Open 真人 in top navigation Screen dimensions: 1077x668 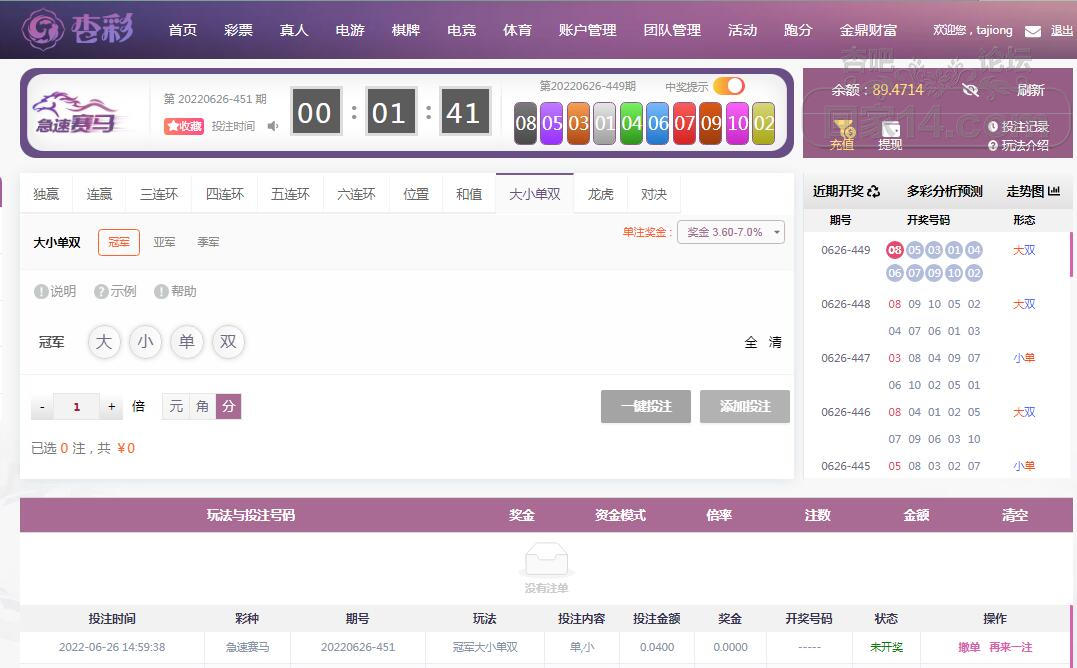click(x=294, y=30)
